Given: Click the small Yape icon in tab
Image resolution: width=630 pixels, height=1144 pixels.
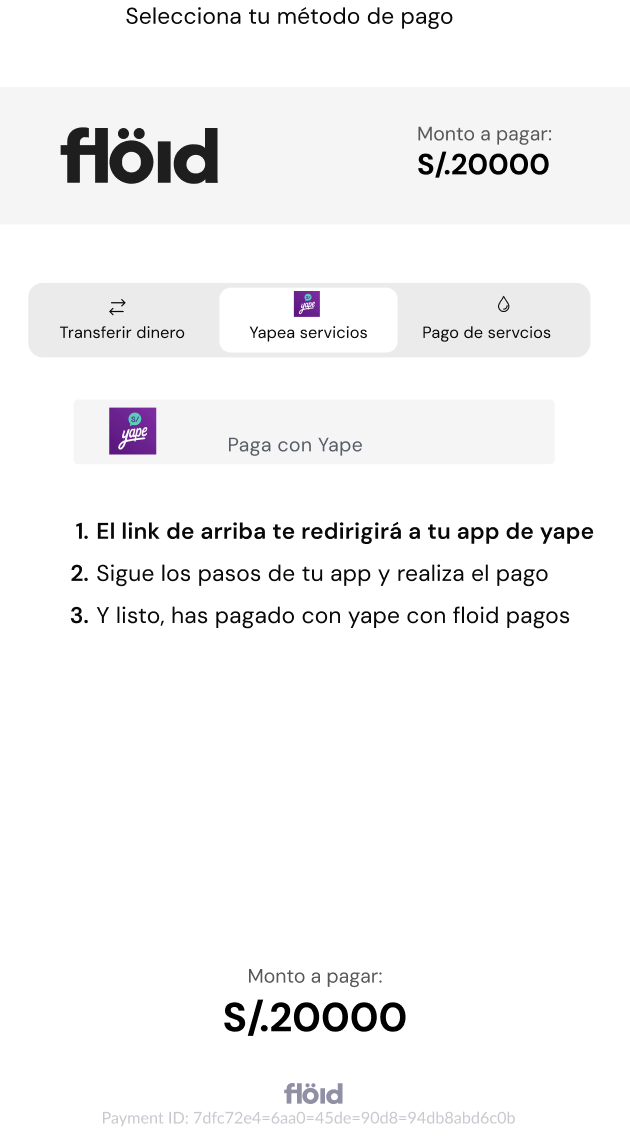Looking at the screenshot, I should 307,304.
